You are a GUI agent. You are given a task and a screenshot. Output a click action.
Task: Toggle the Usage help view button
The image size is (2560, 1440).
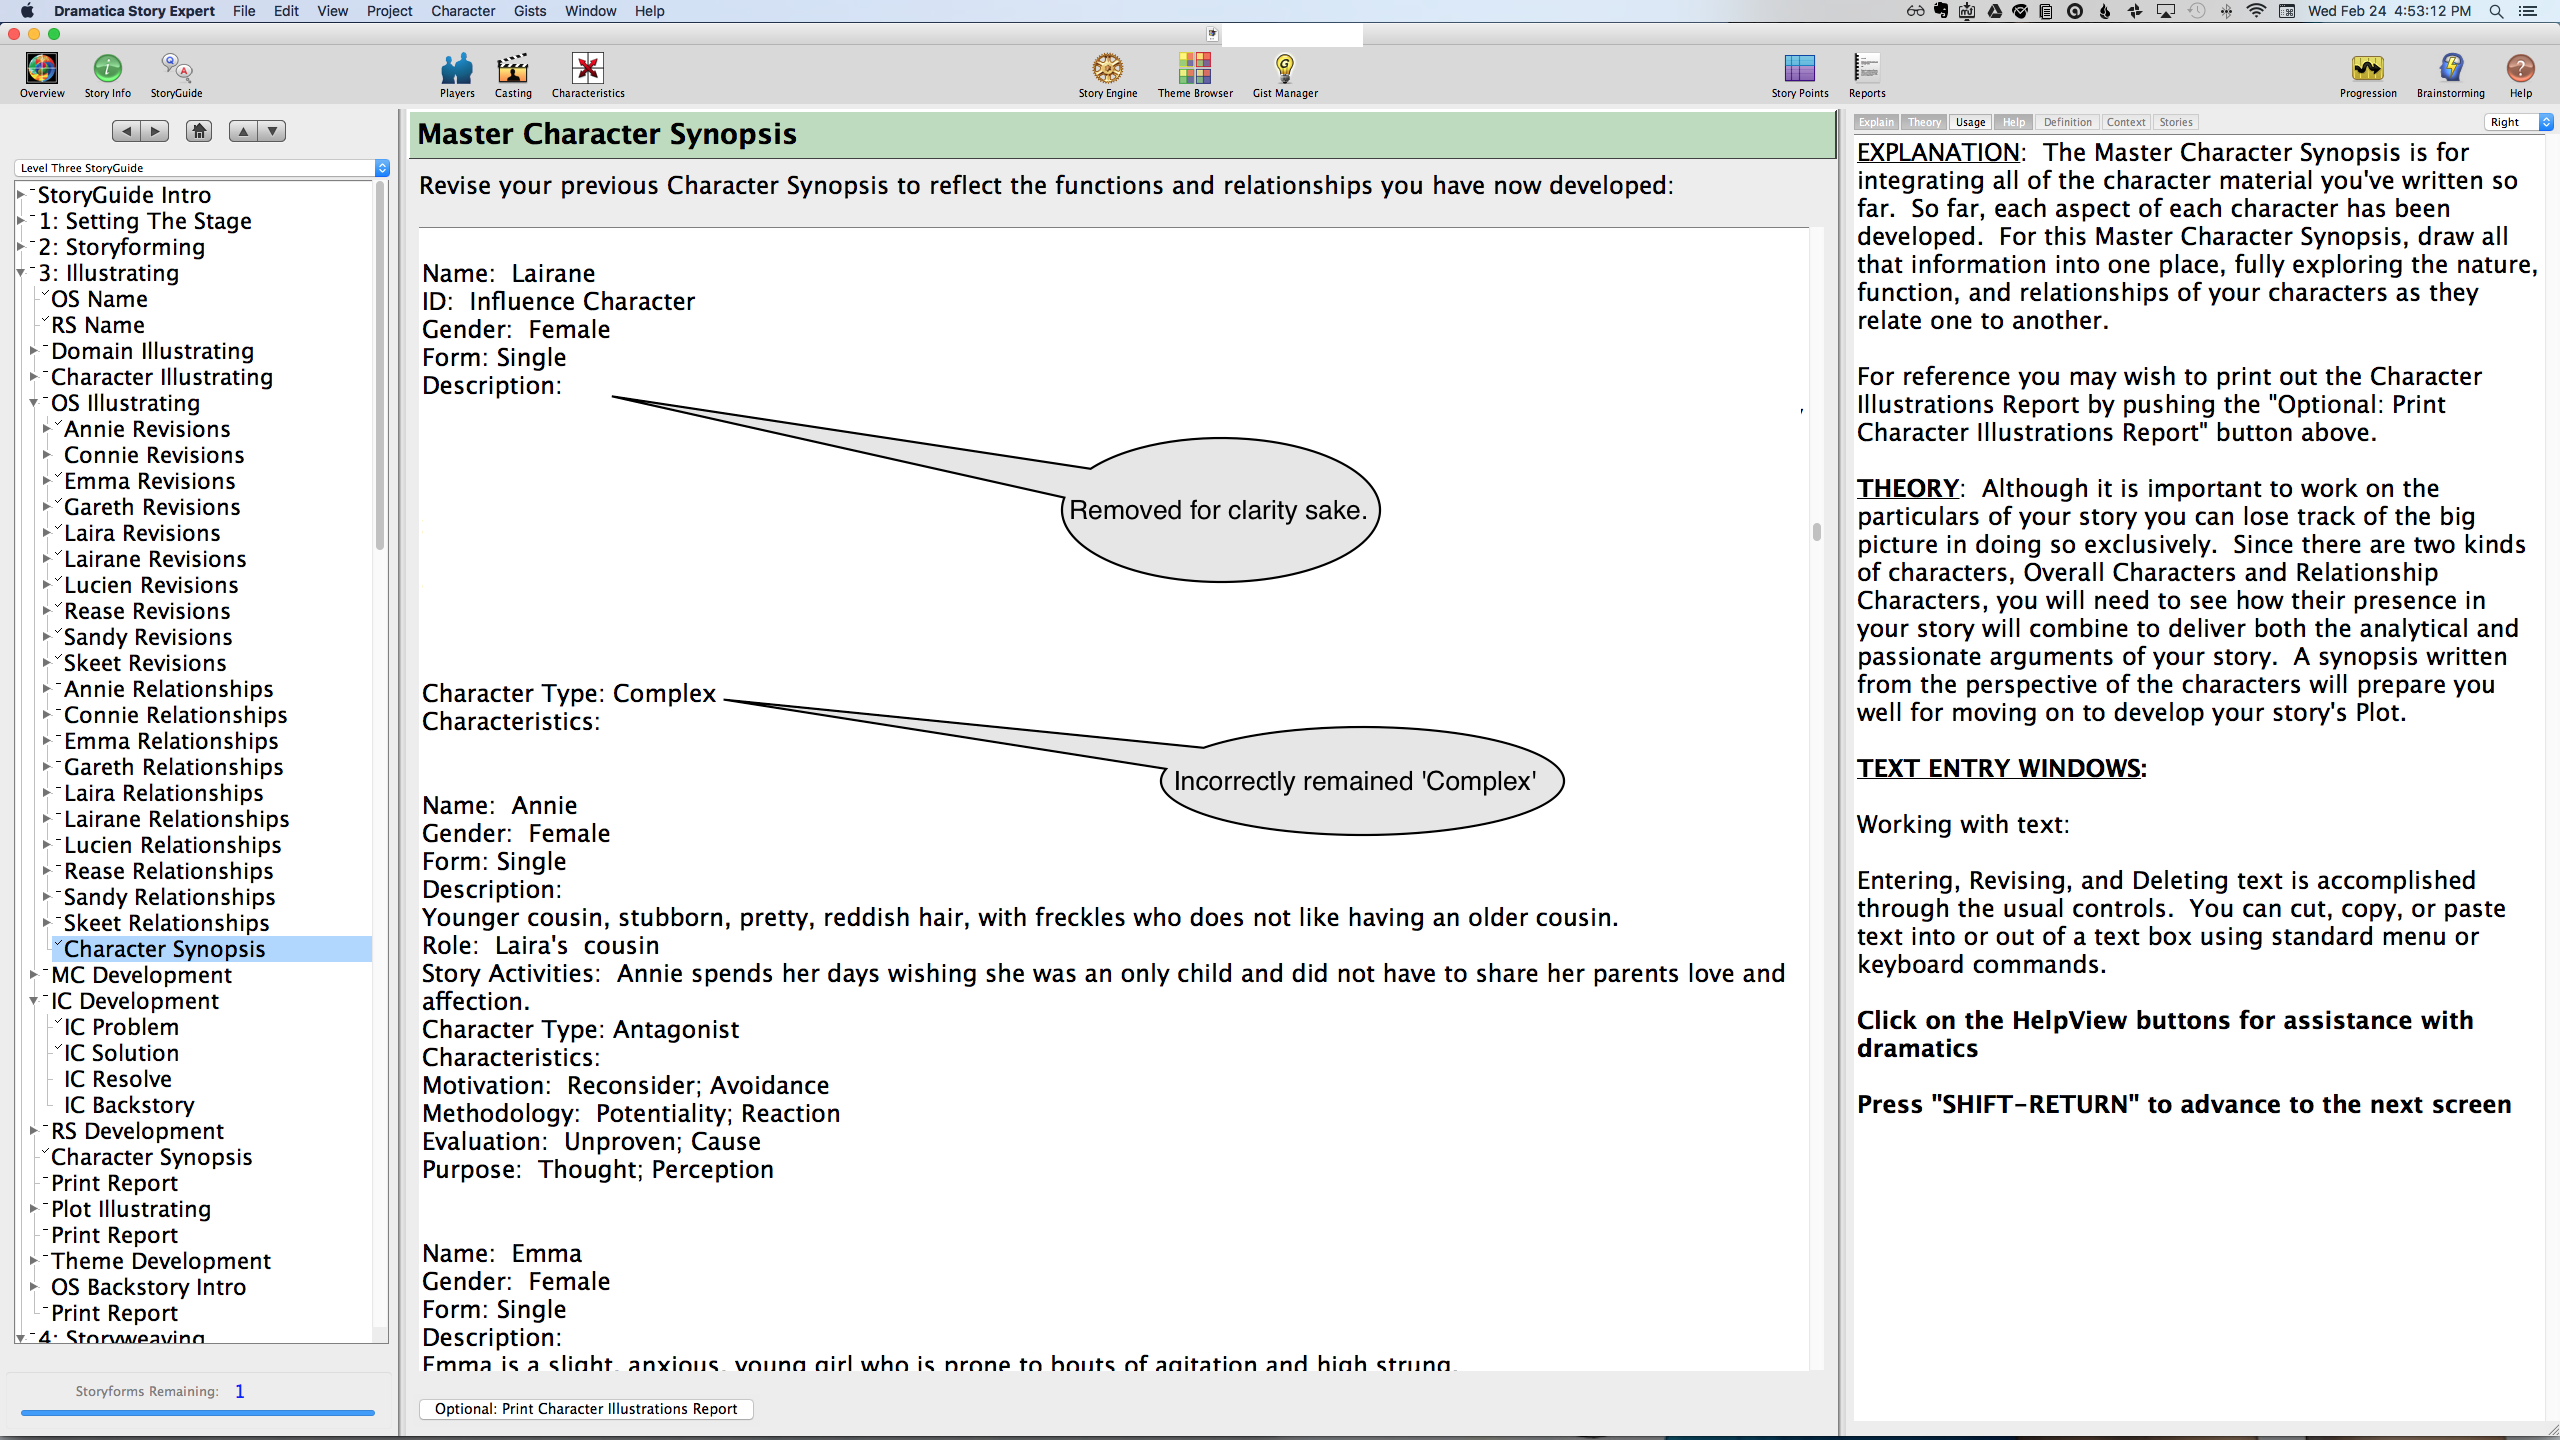click(1970, 122)
